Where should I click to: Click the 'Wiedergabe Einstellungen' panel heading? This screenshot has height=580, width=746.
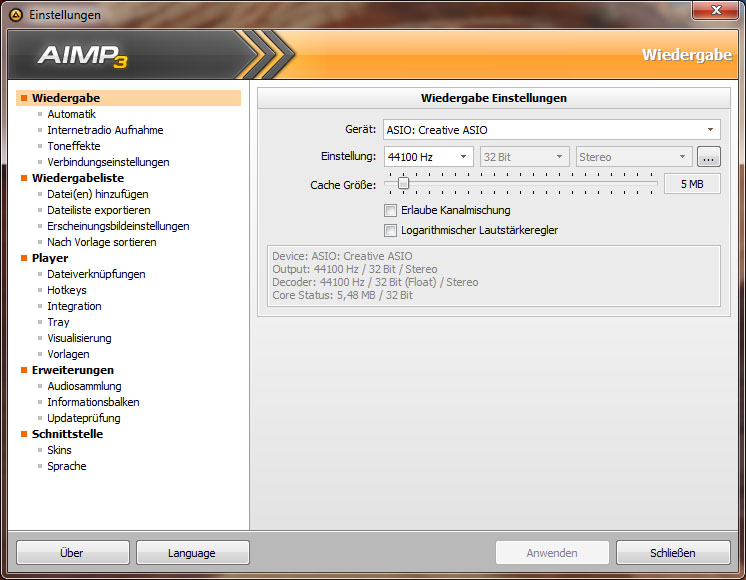pos(493,98)
